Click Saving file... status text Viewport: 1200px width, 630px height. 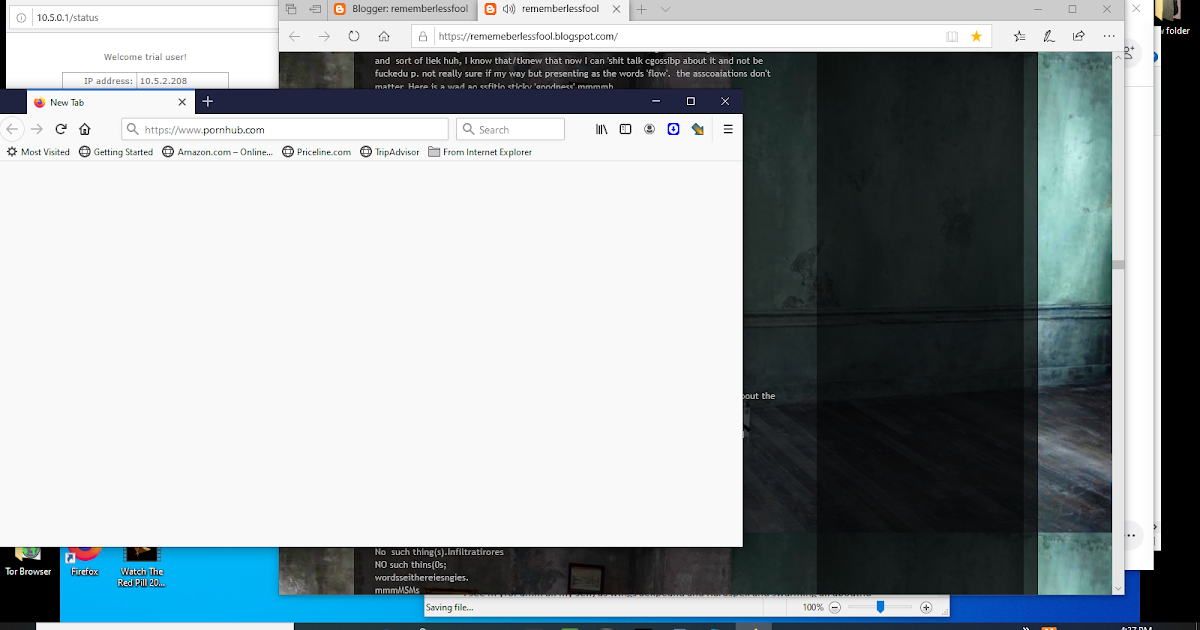(x=450, y=607)
